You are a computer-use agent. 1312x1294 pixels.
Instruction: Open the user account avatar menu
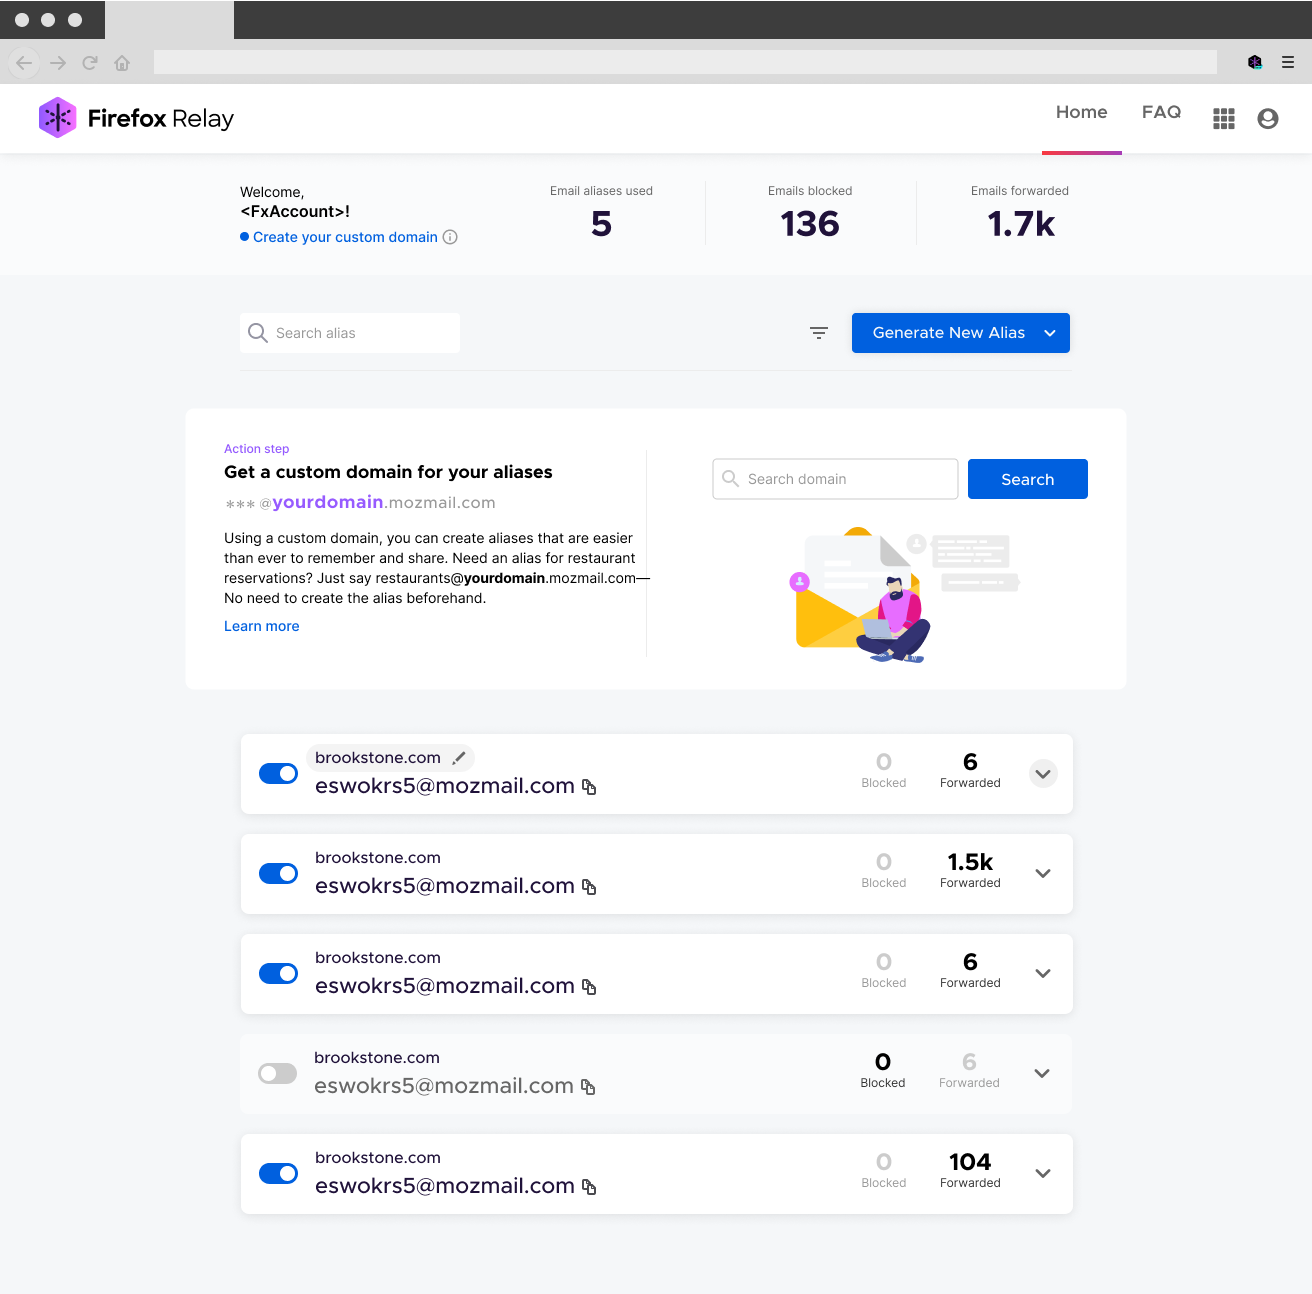tap(1268, 119)
